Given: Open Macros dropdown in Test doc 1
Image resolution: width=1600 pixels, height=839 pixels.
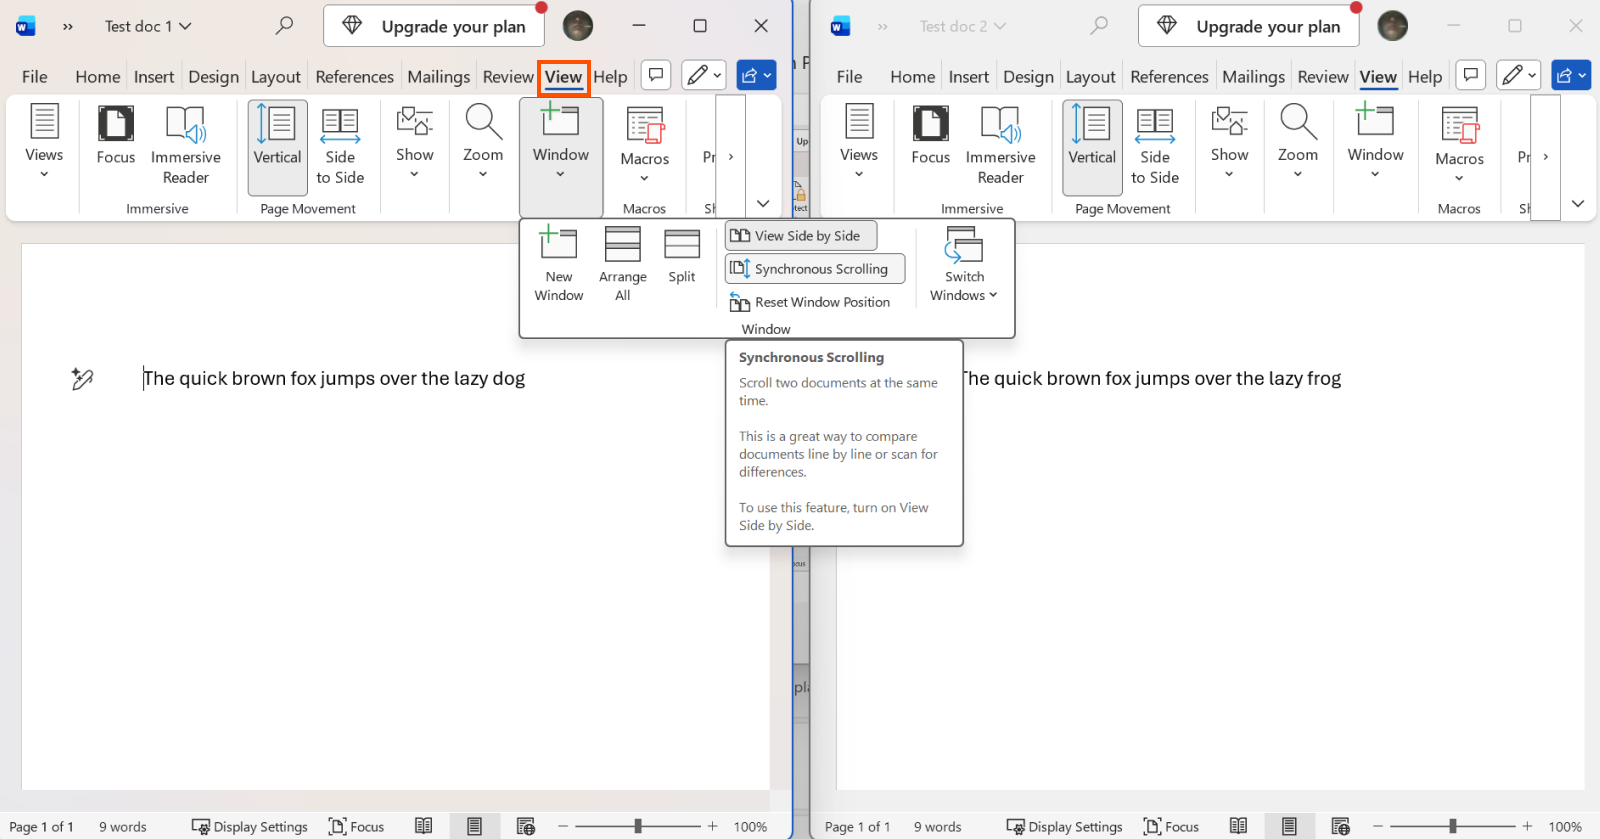Looking at the screenshot, I should coord(644,146).
